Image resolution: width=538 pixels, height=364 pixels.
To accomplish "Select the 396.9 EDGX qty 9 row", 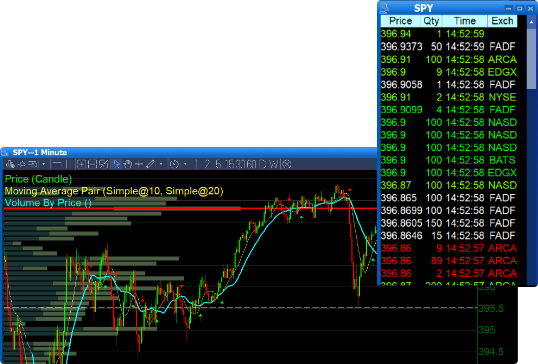I will click(449, 72).
